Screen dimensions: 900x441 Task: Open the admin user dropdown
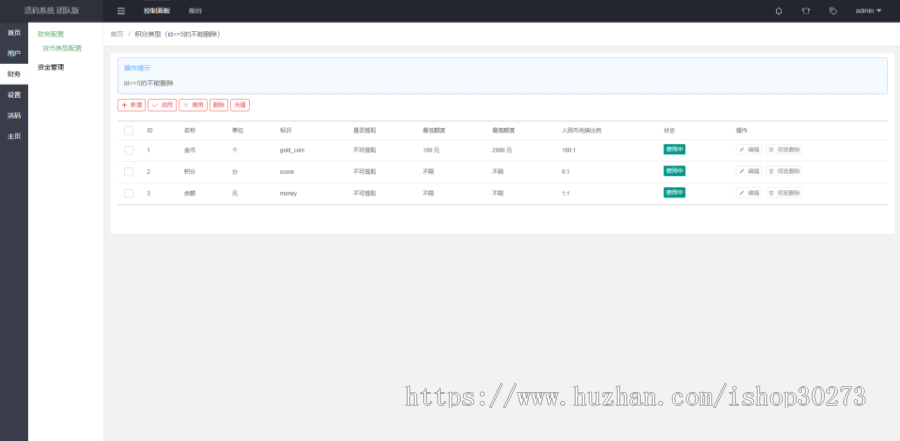click(x=868, y=11)
